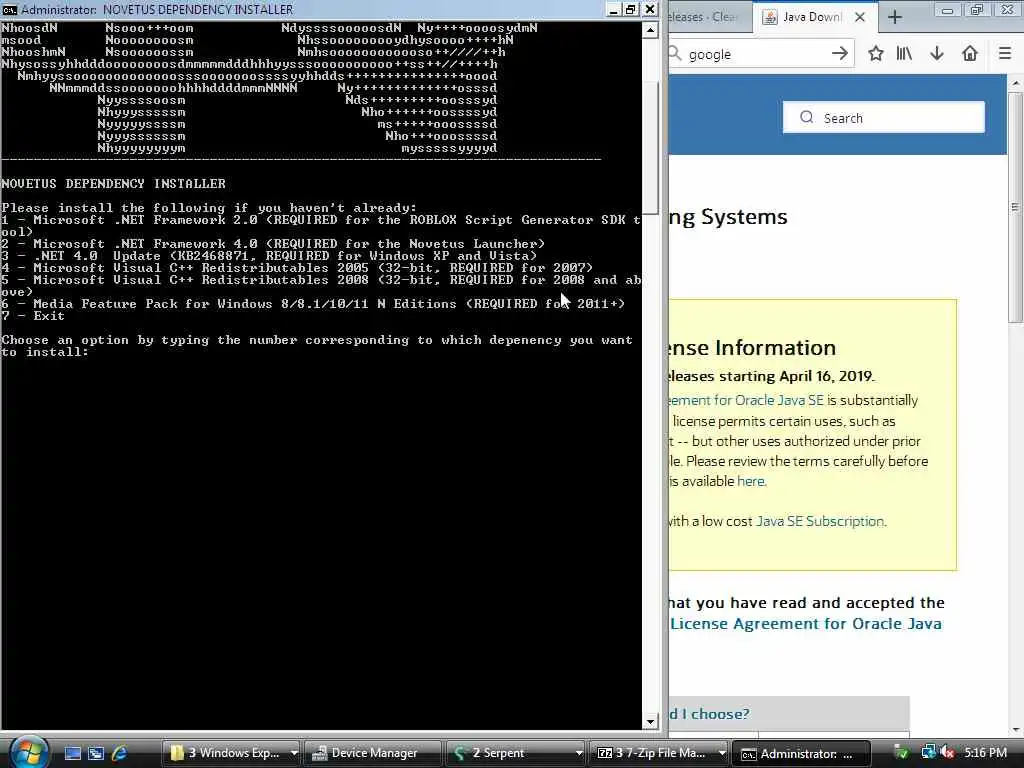Click the .NET Framework 4.0 option line
1024x768 pixels.
(x=273, y=244)
